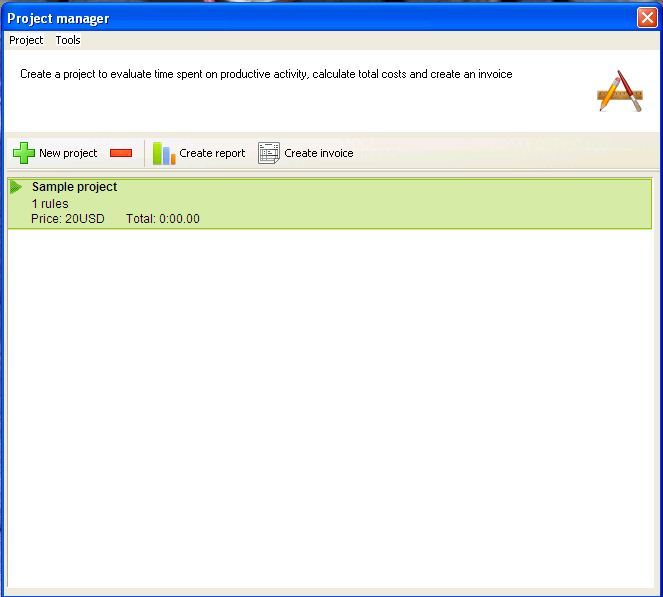Click the Price: 20USD value
This screenshot has width=663, height=597.
coord(67,219)
